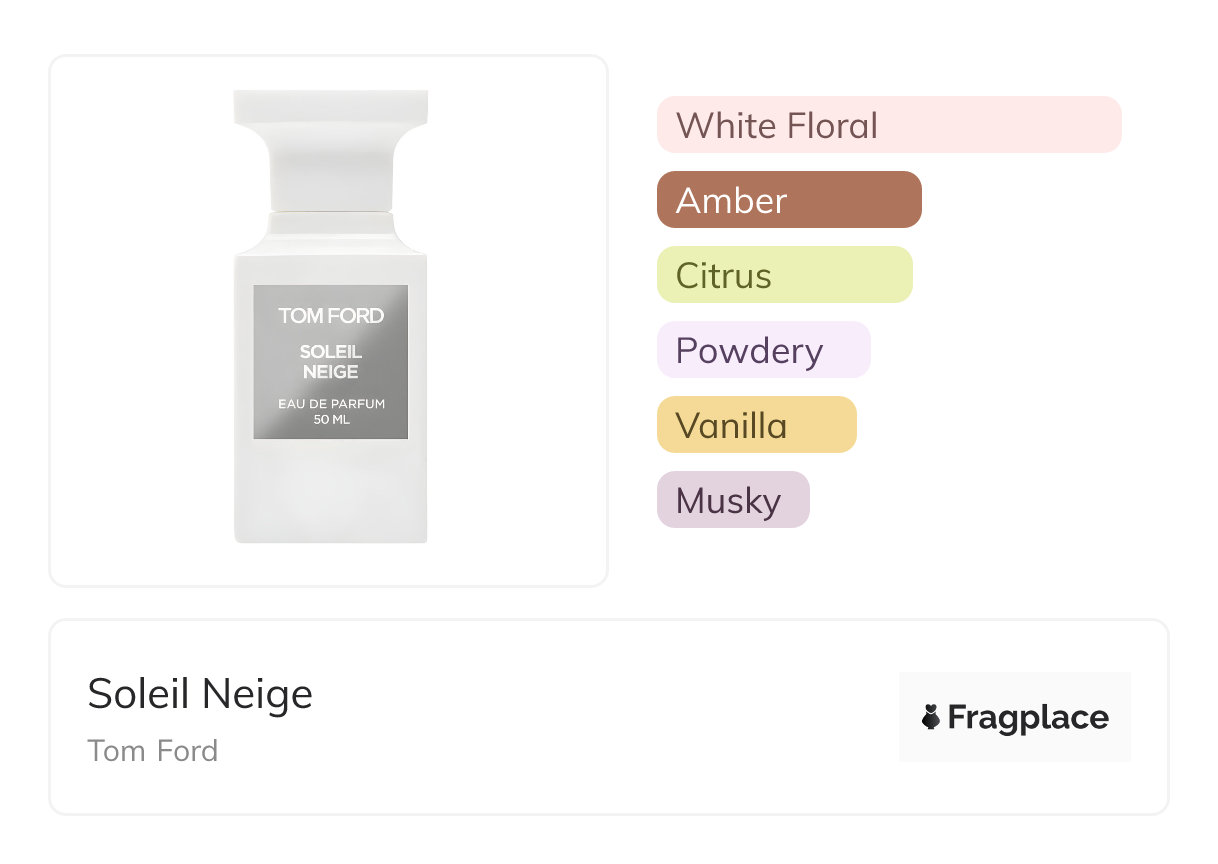The image size is (1218, 864).
Task: Select the White Floral accord bar
Action: 888,125
